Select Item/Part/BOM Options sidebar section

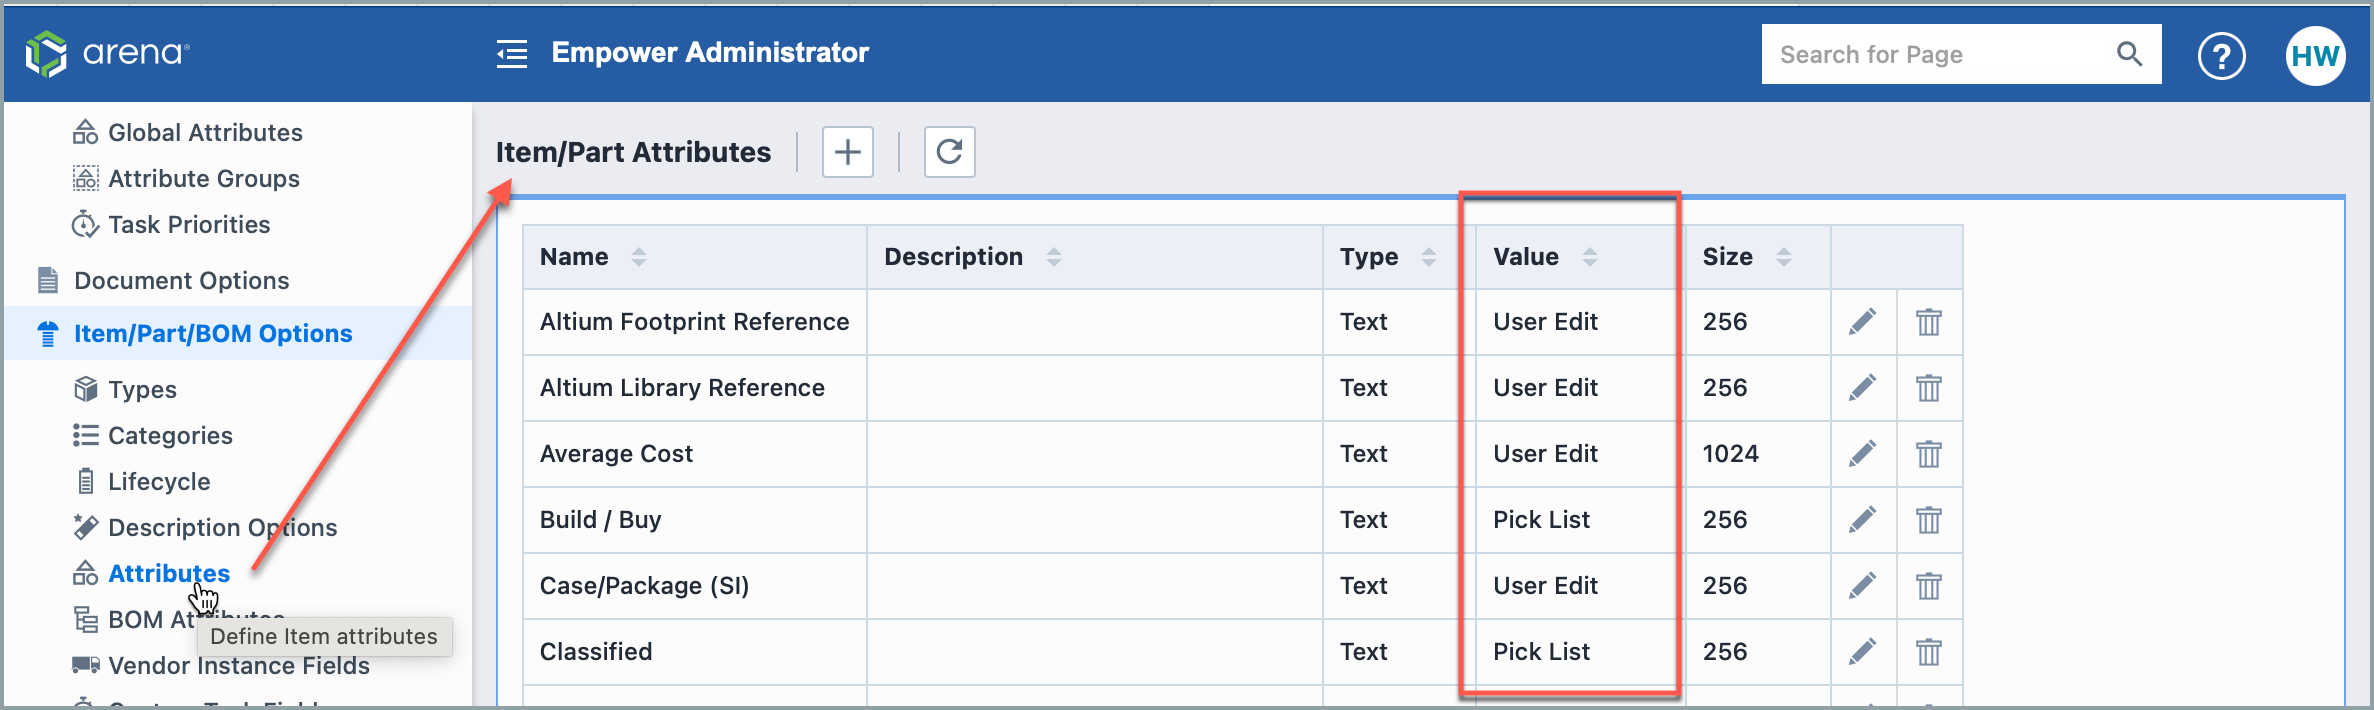[212, 334]
